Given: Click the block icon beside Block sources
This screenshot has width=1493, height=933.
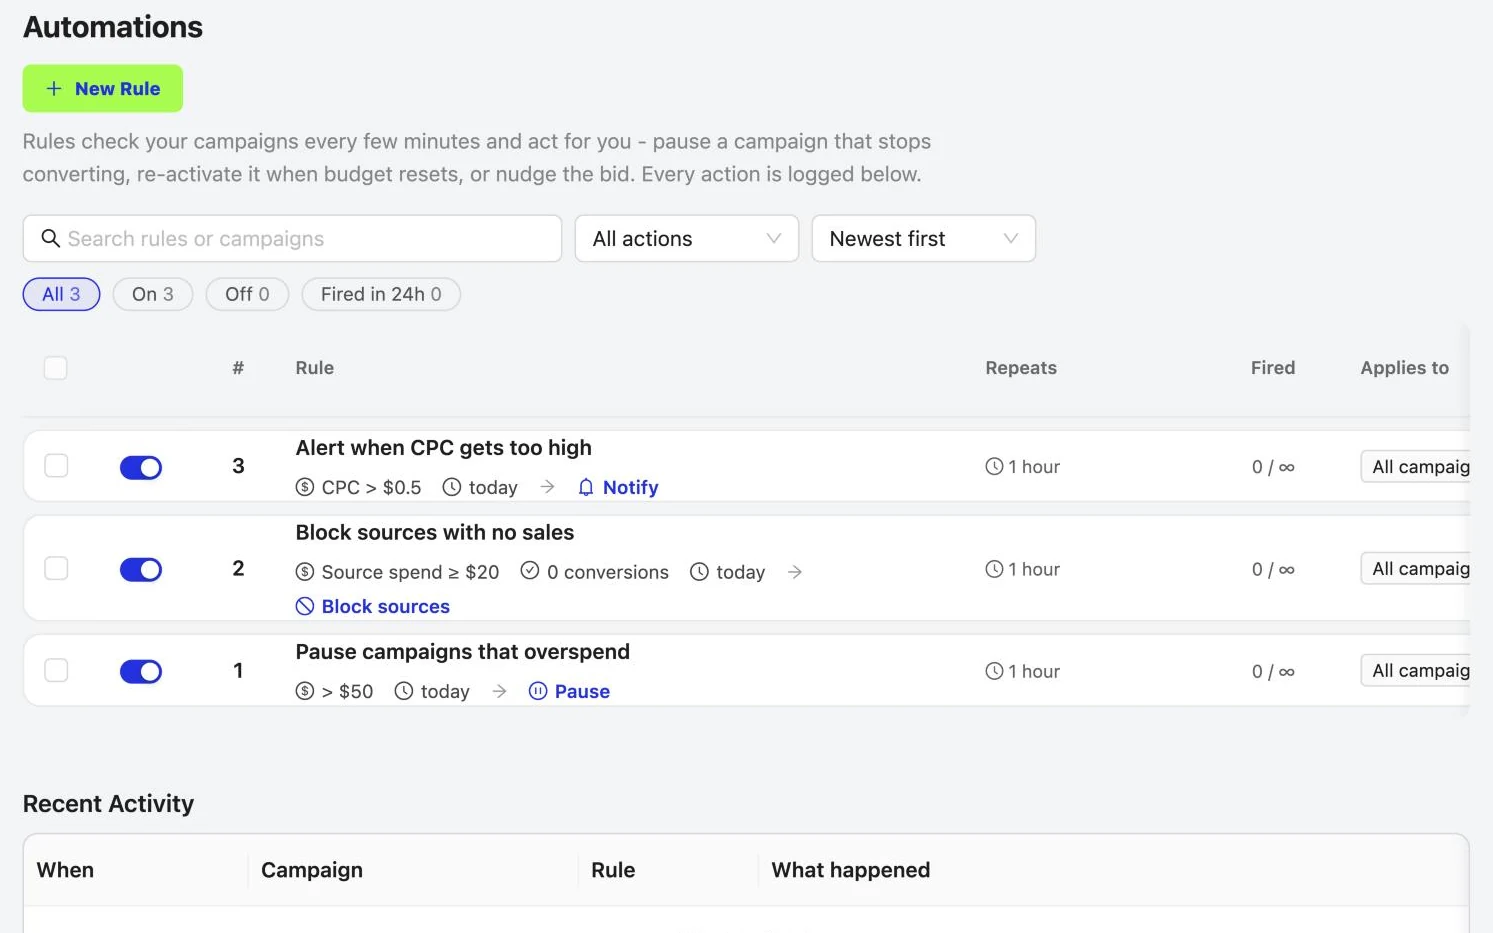Looking at the screenshot, I should (x=305, y=606).
